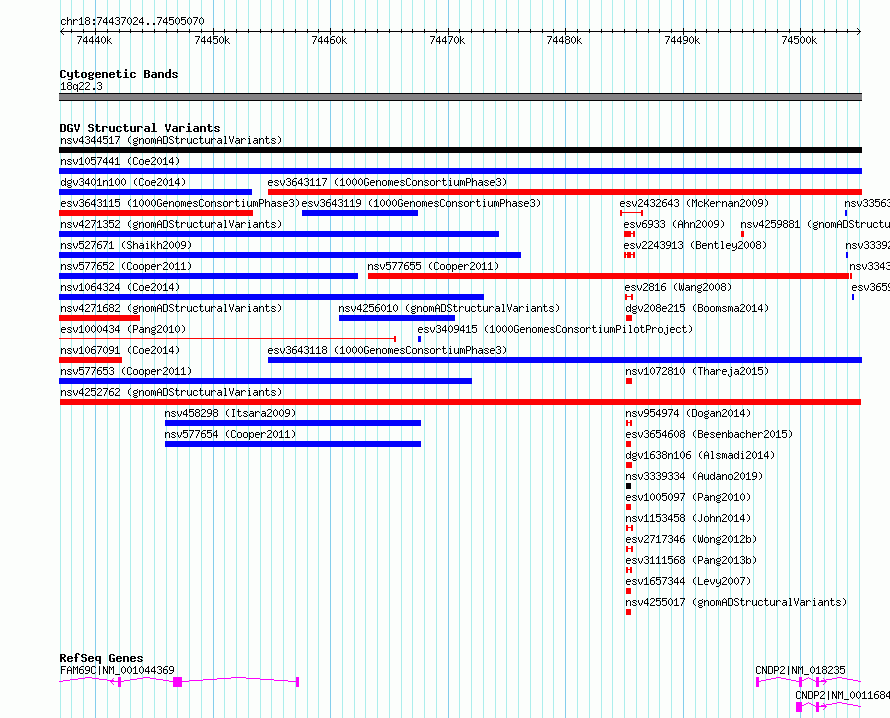The height and width of the screenshot is (718, 890).
Task: Click nsv4271682 gnomAD variant label
Action: [171, 308]
